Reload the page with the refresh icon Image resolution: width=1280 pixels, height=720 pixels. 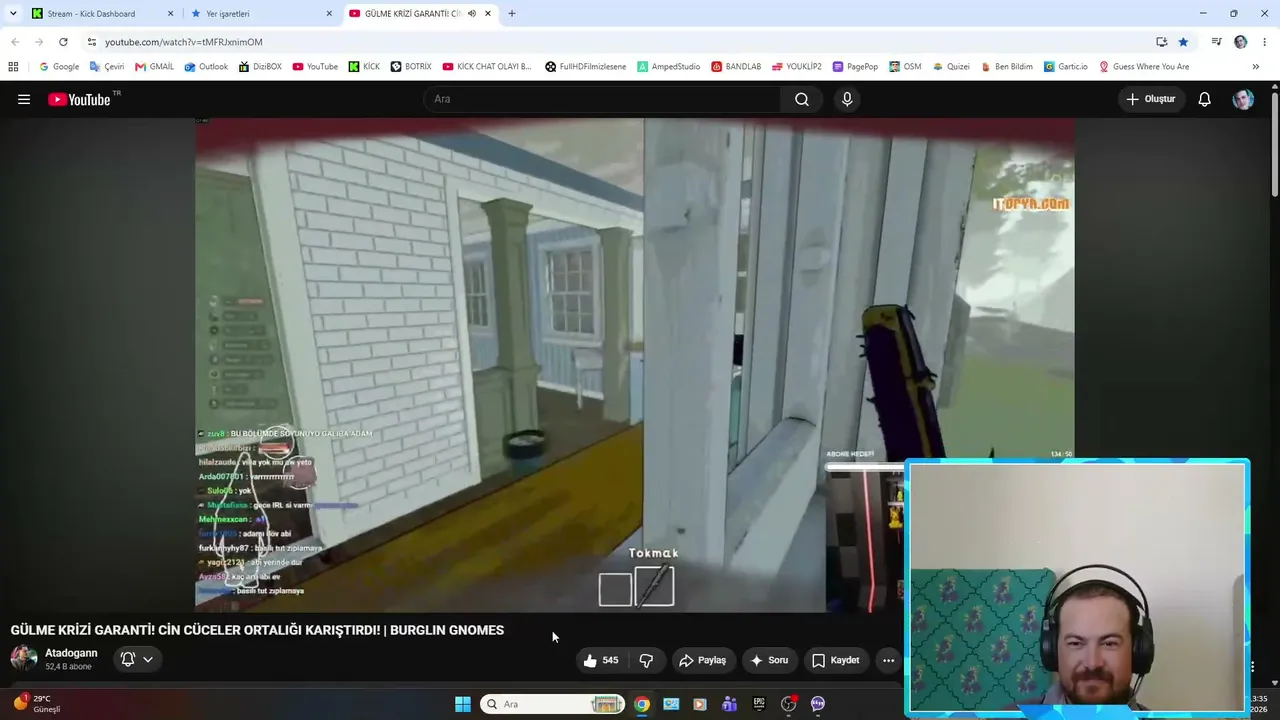63,42
